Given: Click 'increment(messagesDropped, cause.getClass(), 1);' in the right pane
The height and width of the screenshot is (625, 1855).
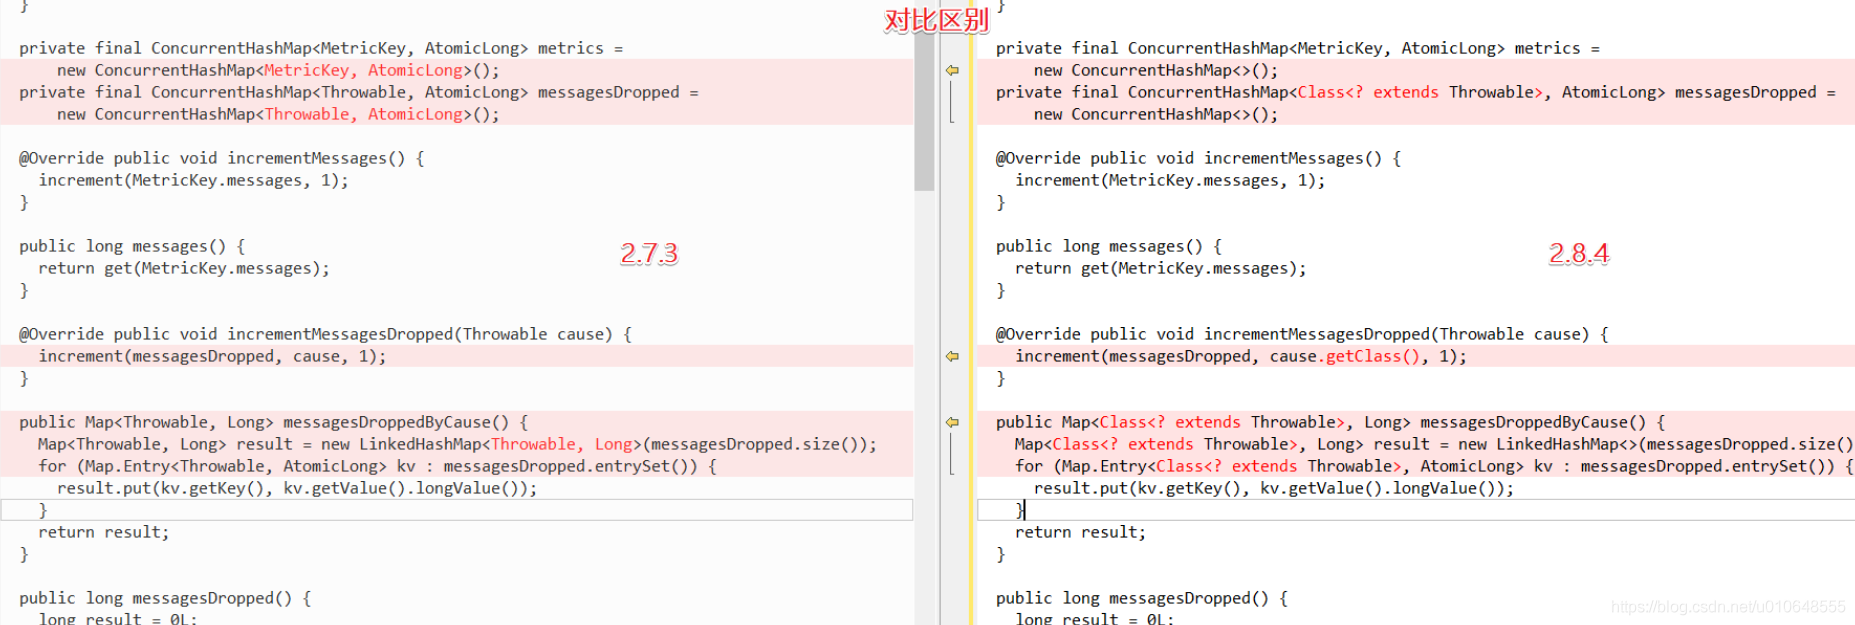Looking at the screenshot, I should pyautogui.click(x=1241, y=356).
